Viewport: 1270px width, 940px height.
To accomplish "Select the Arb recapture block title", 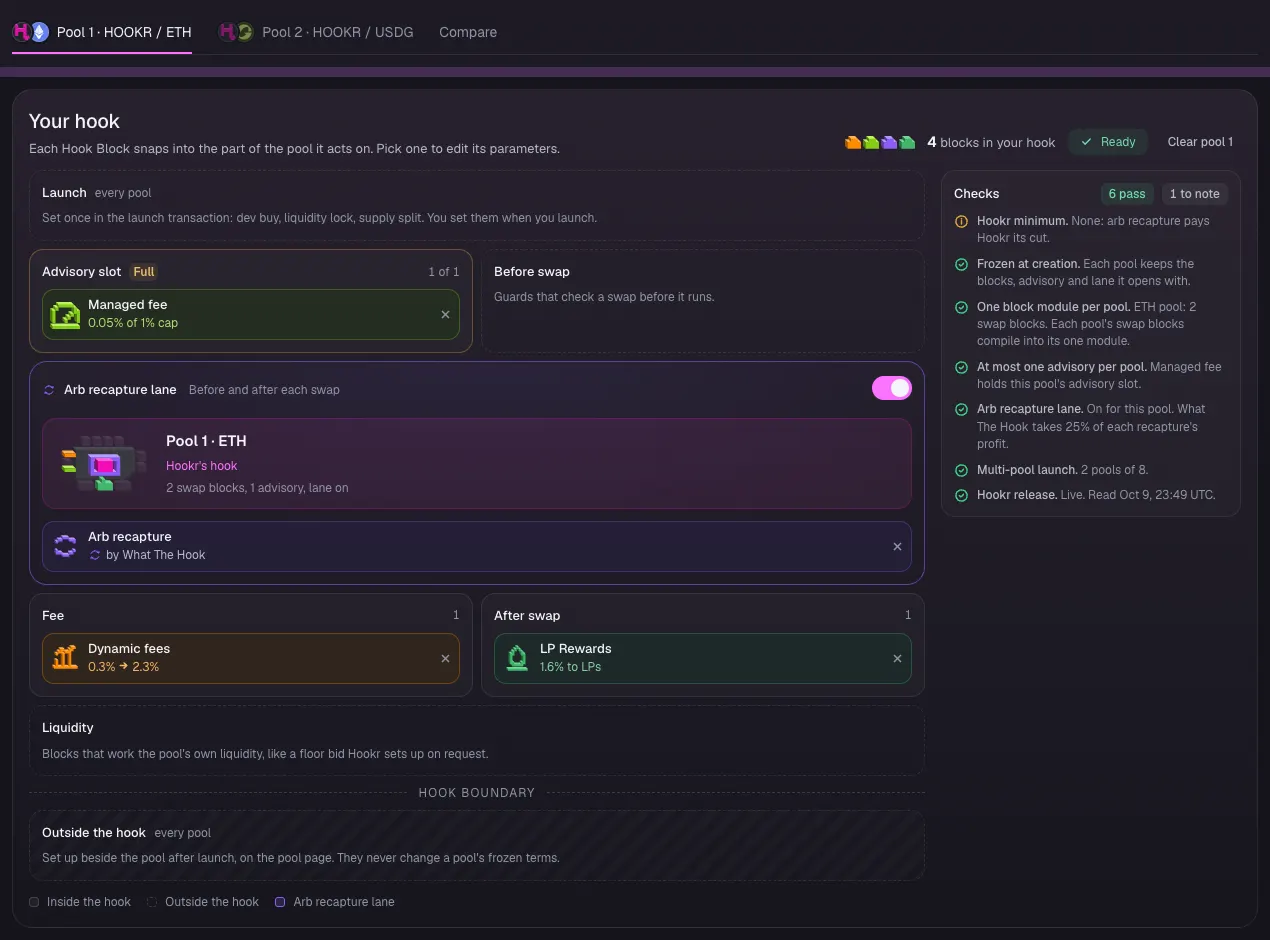I will (x=129, y=537).
